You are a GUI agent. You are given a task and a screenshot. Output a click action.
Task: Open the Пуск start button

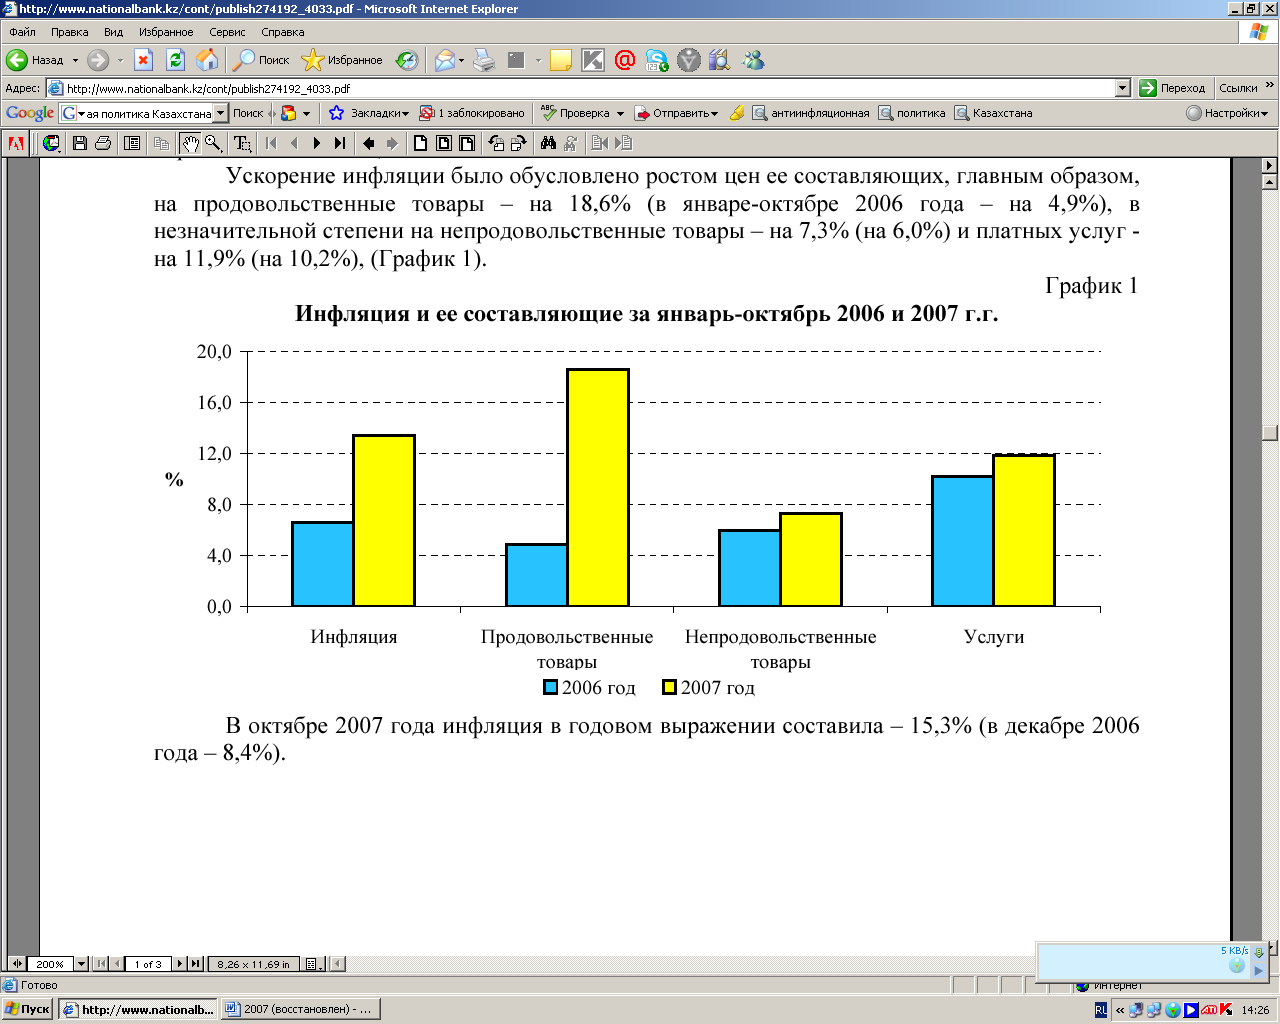[x=28, y=1009]
